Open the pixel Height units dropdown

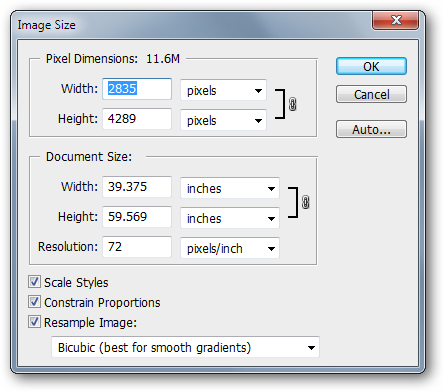tap(223, 120)
